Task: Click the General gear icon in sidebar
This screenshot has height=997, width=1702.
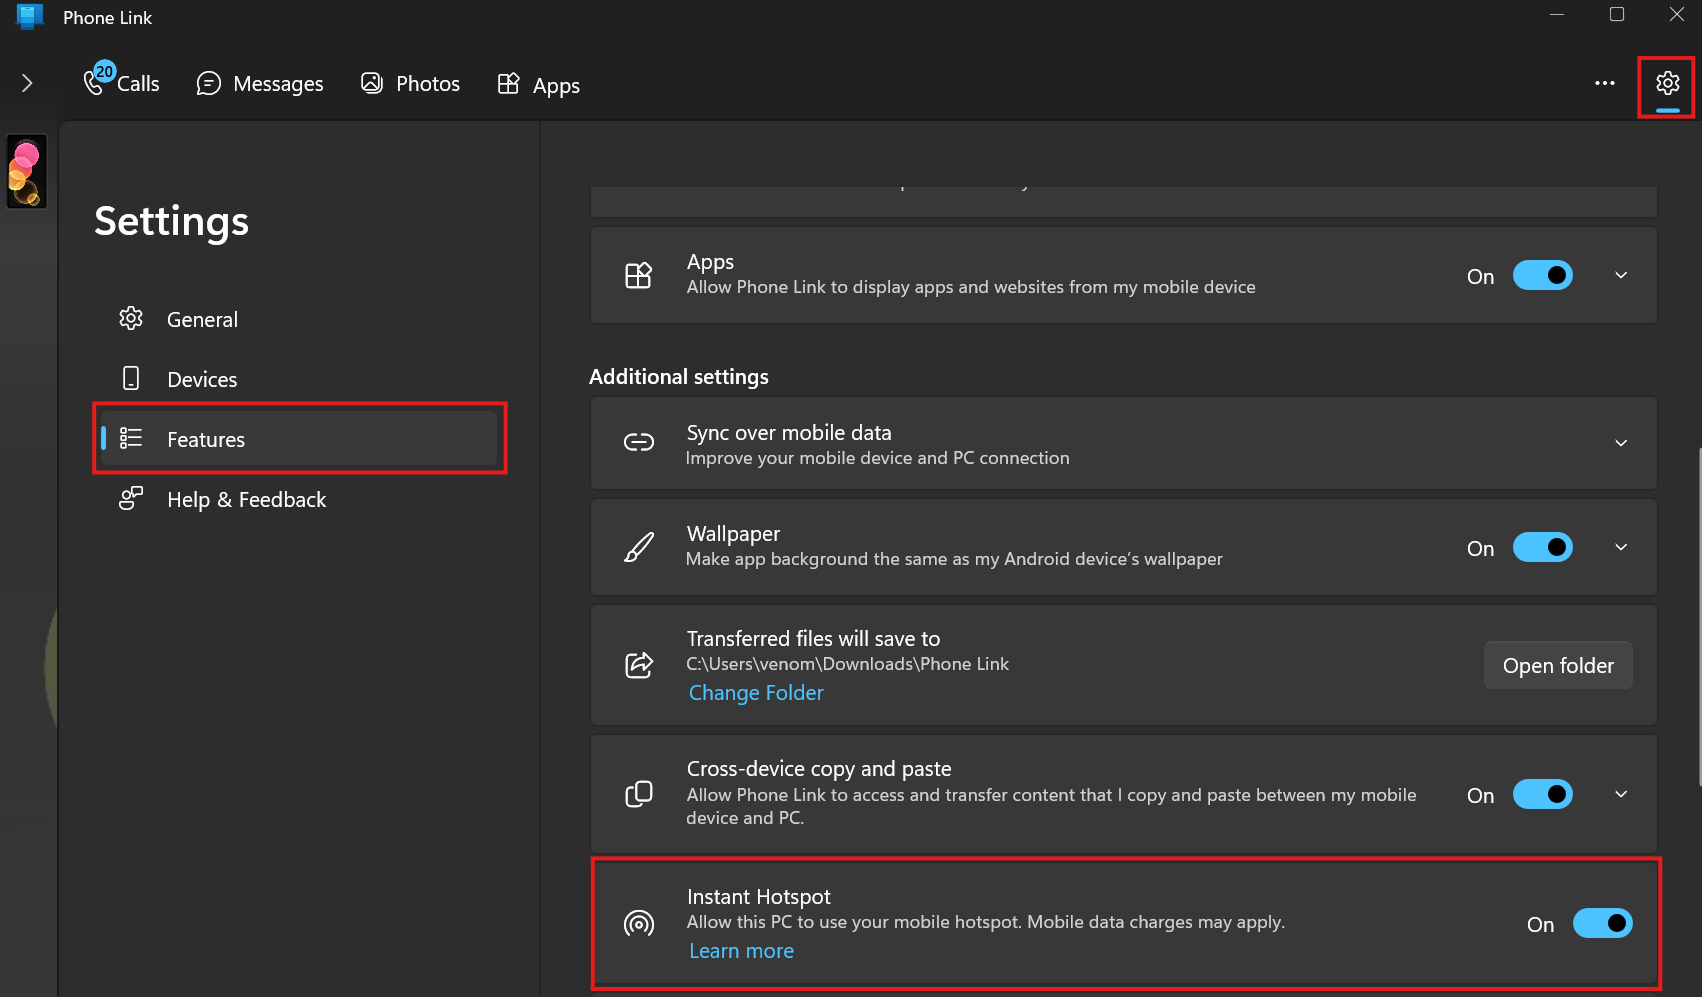Action: coord(131,319)
